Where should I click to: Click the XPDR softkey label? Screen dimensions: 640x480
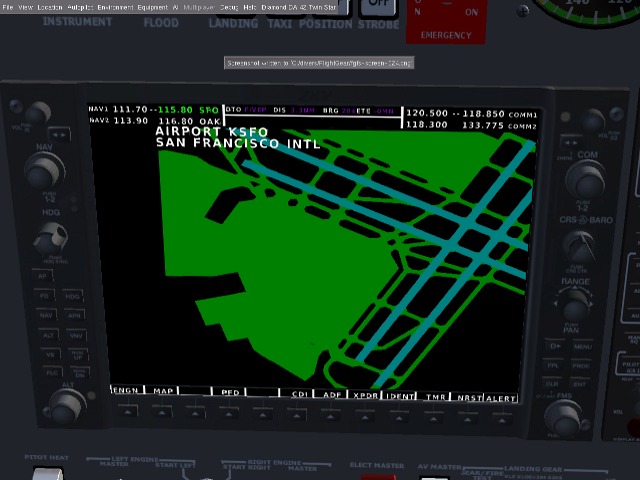coord(365,395)
